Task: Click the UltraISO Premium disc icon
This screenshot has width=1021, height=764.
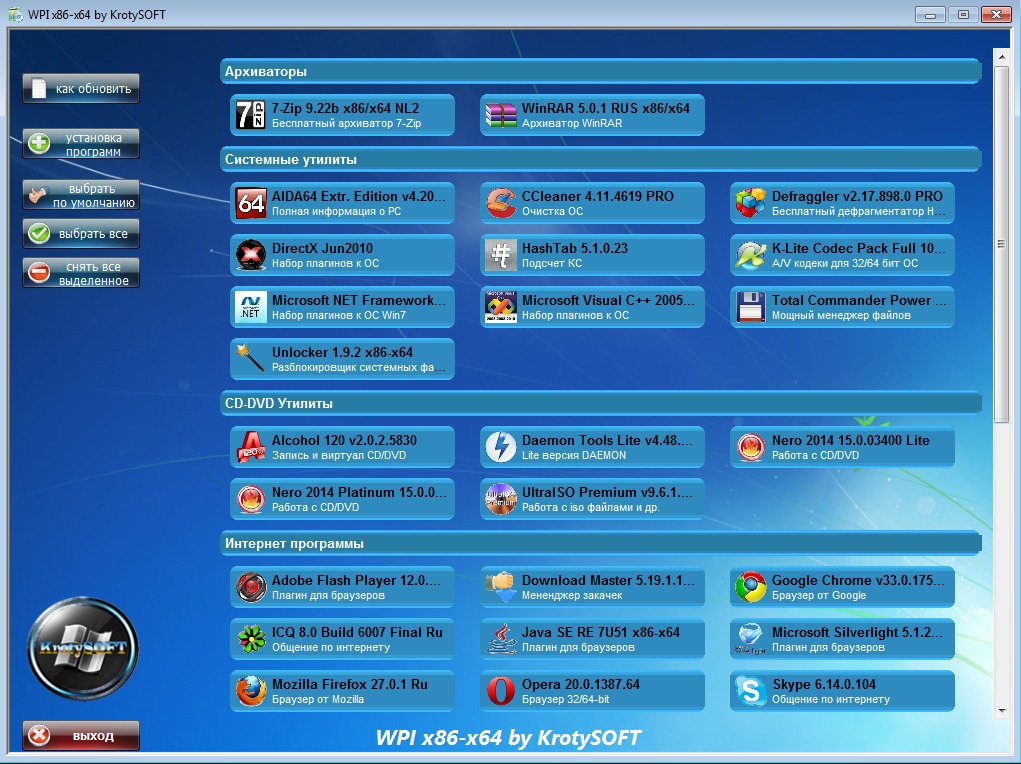Action: click(501, 499)
